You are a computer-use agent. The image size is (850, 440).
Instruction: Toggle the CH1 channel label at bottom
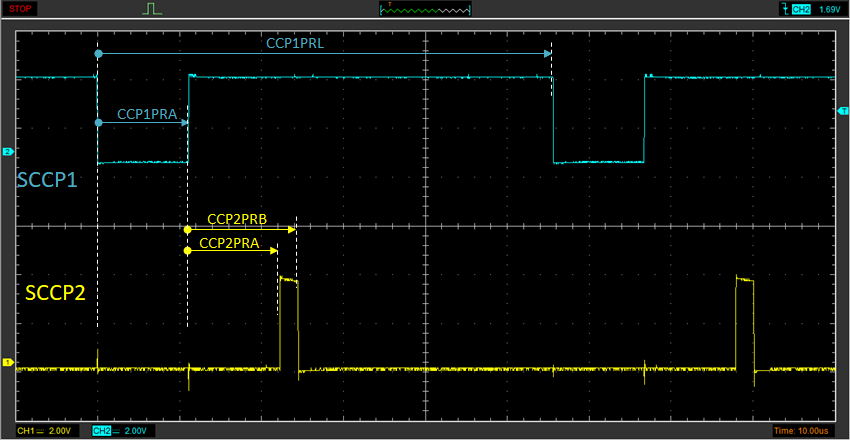click(26, 430)
